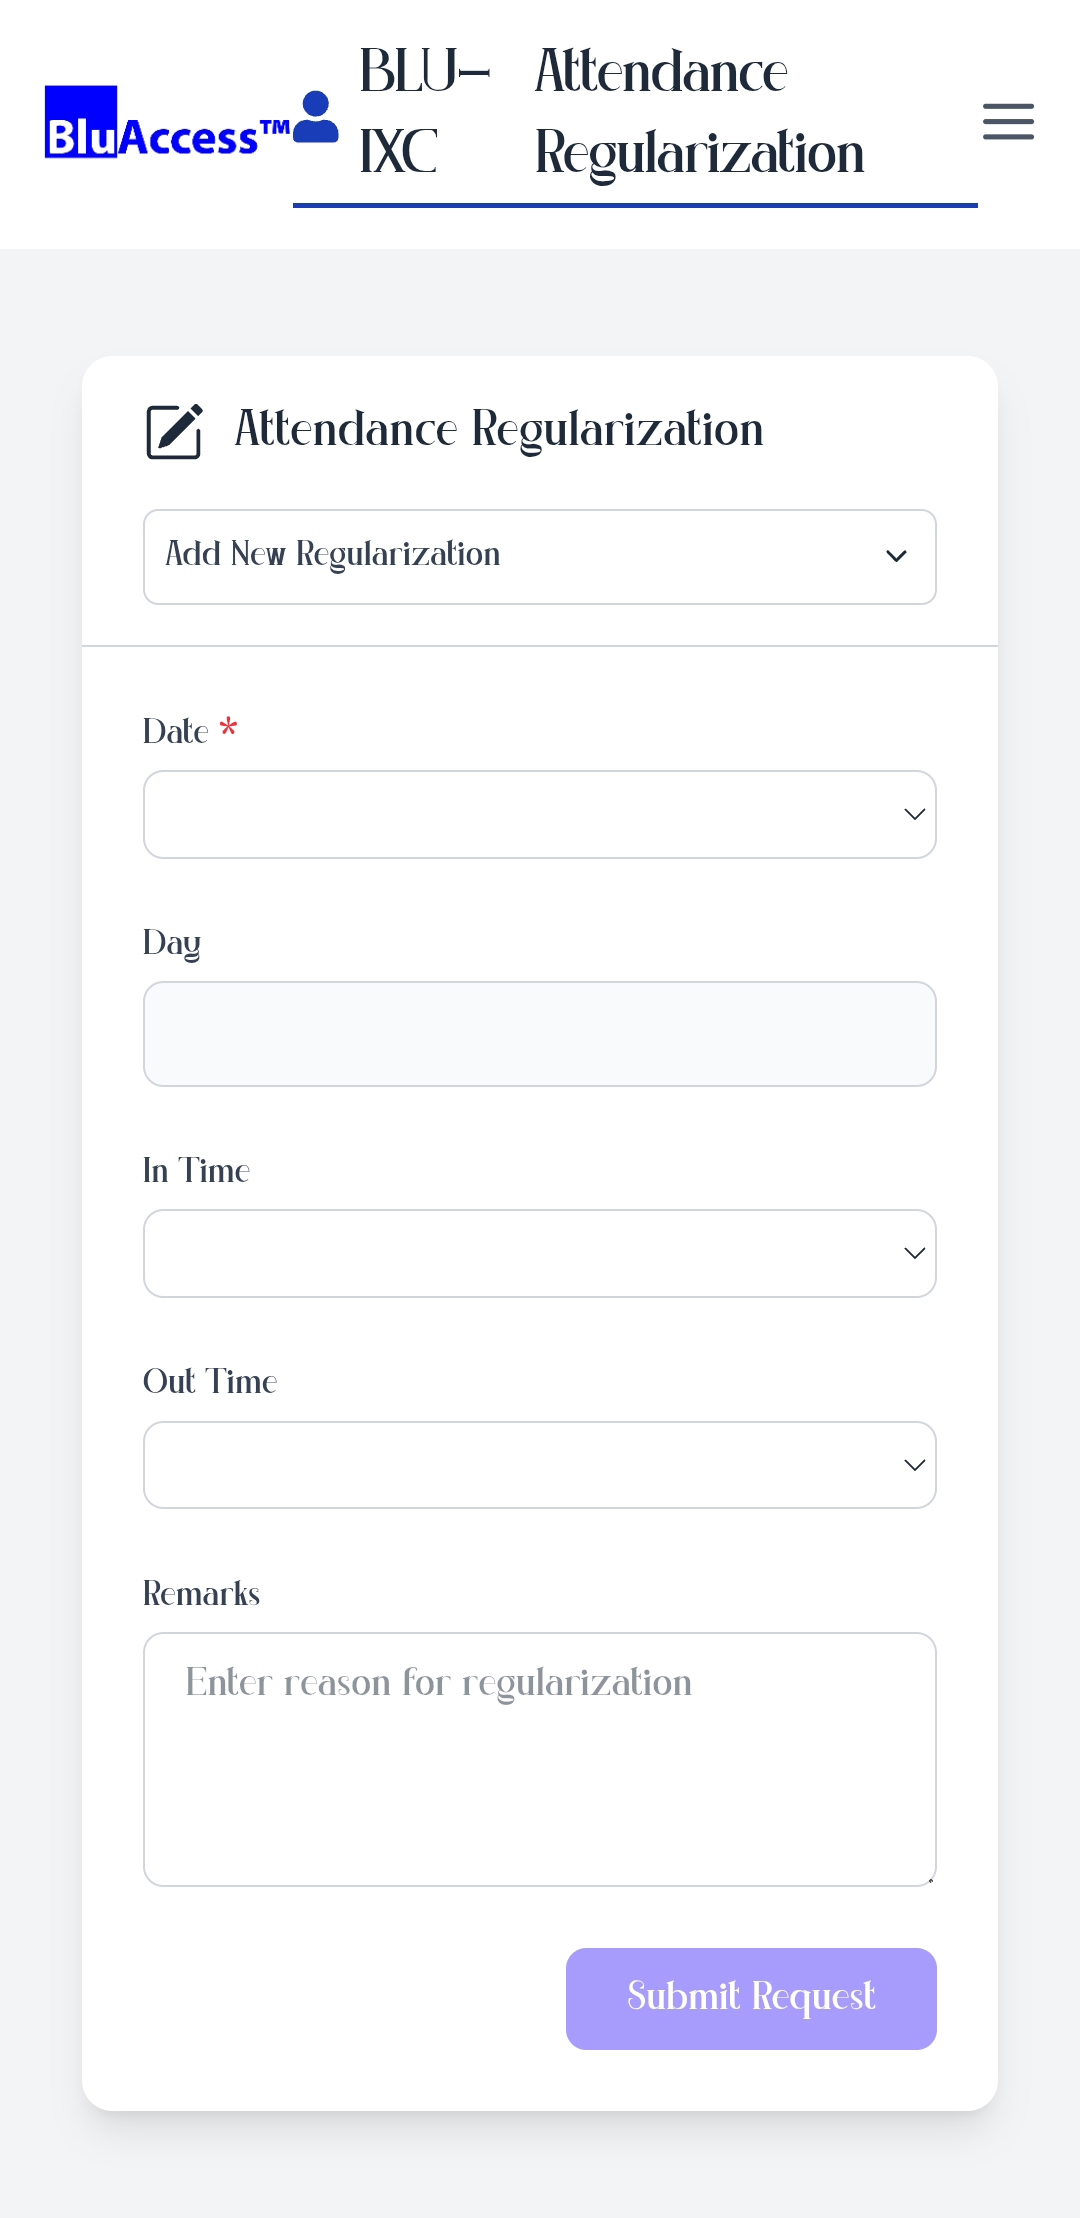Click the Attendance Regularization card heading
The width and height of the screenshot is (1080, 2218).
498,429
